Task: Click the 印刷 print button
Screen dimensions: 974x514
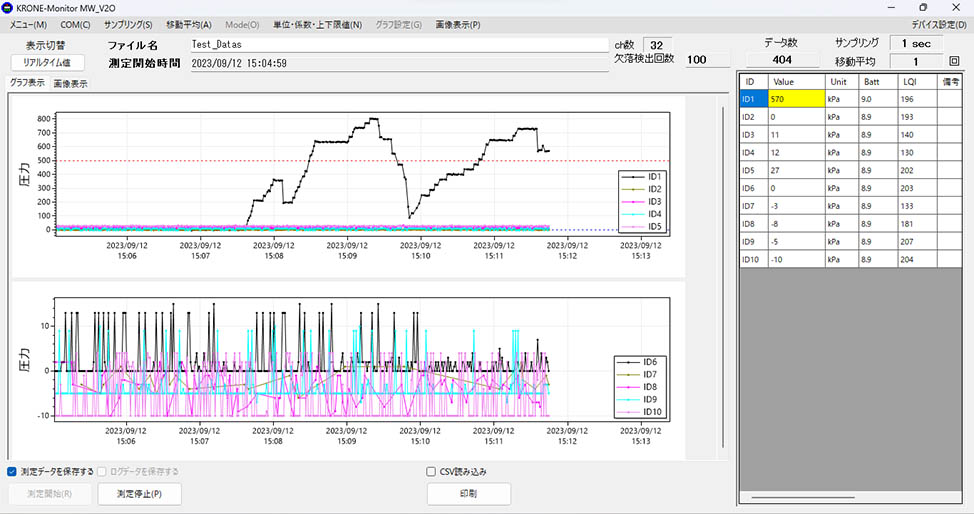Action: pos(469,493)
